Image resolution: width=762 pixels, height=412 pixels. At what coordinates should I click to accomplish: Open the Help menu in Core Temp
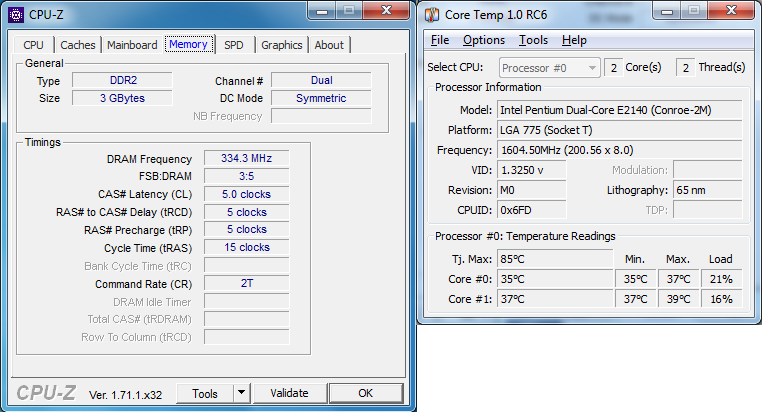(574, 40)
